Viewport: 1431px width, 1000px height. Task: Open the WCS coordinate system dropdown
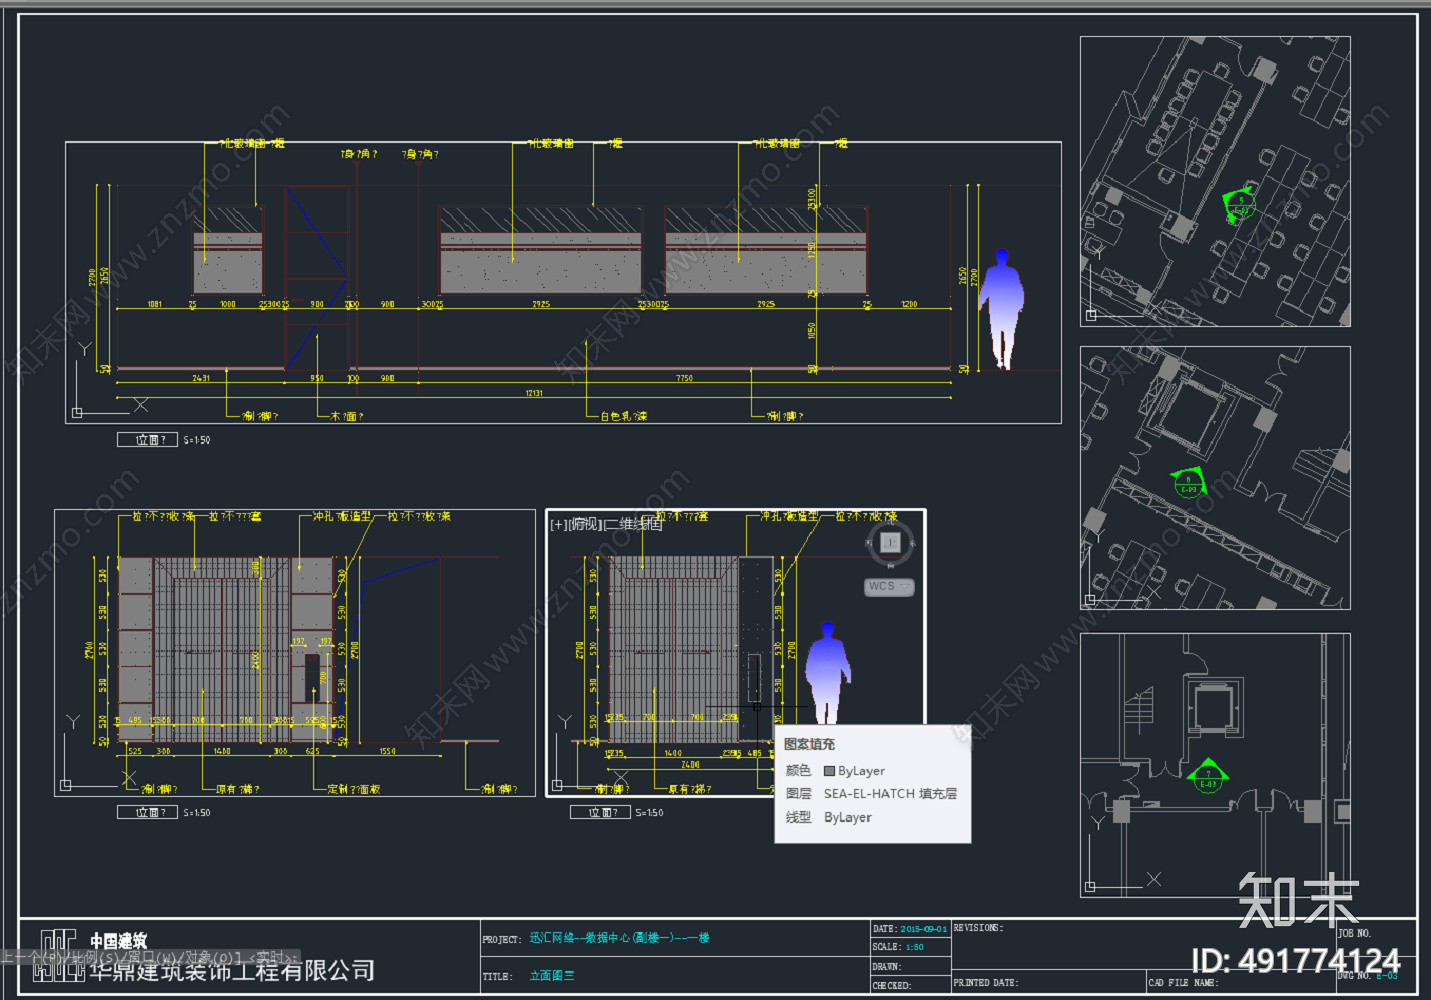pos(889,587)
